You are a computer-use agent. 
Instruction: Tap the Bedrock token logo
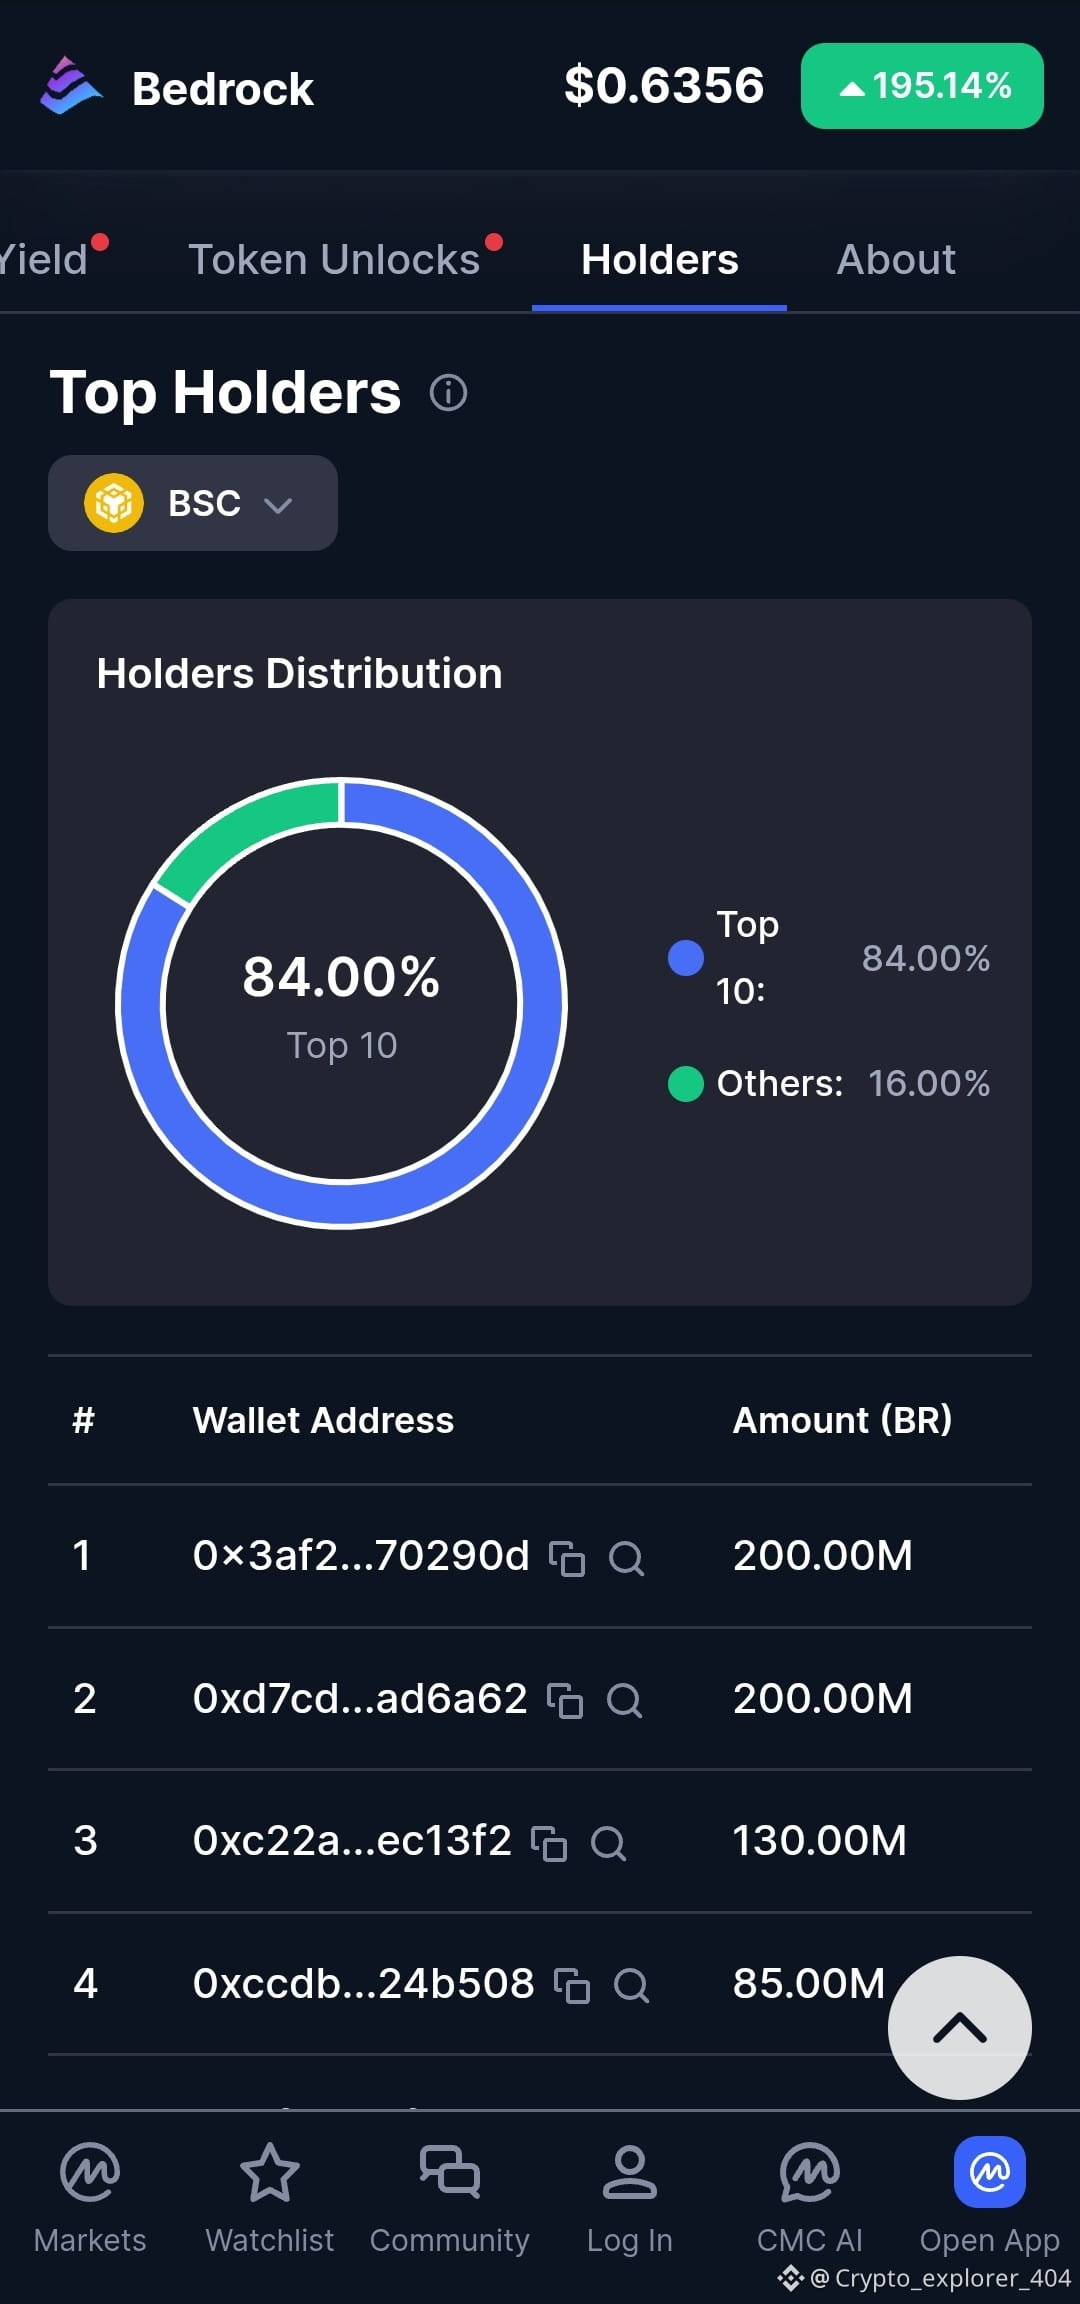pos(70,86)
